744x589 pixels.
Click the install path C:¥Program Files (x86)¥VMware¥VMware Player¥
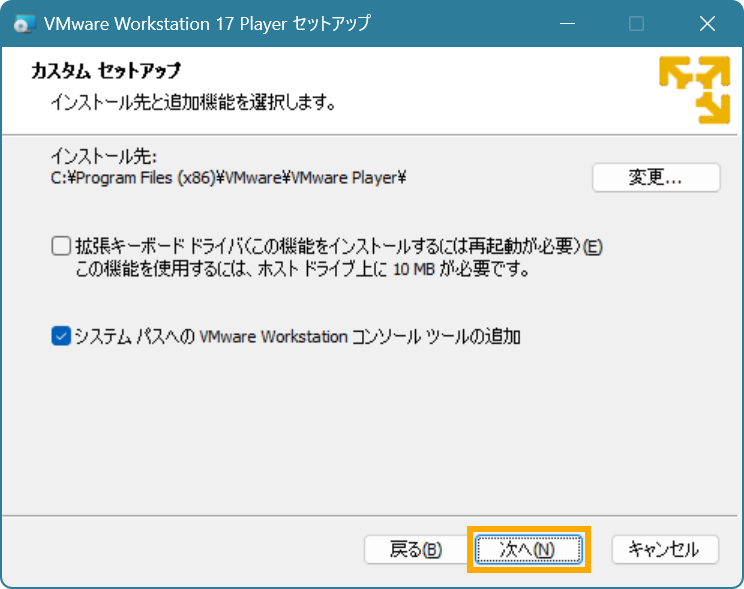coord(228,178)
